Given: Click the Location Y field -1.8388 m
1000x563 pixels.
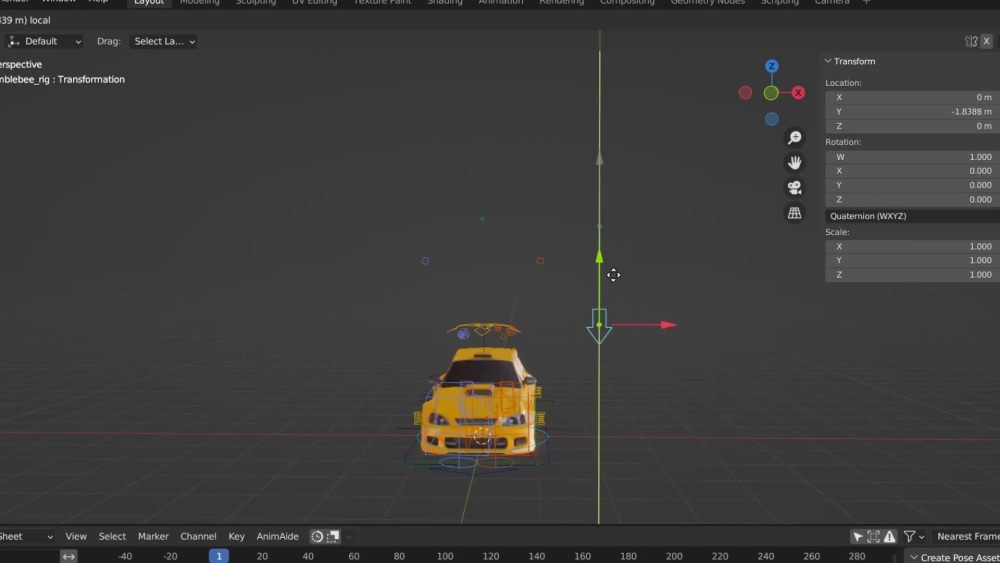Looking at the screenshot, I should (913, 112).
